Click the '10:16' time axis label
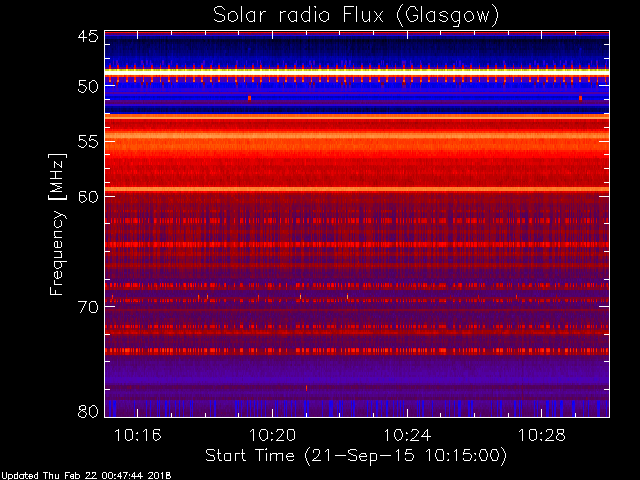Image resolution: width=640 pixels, height=480 pixels. (x=138, y=435)
